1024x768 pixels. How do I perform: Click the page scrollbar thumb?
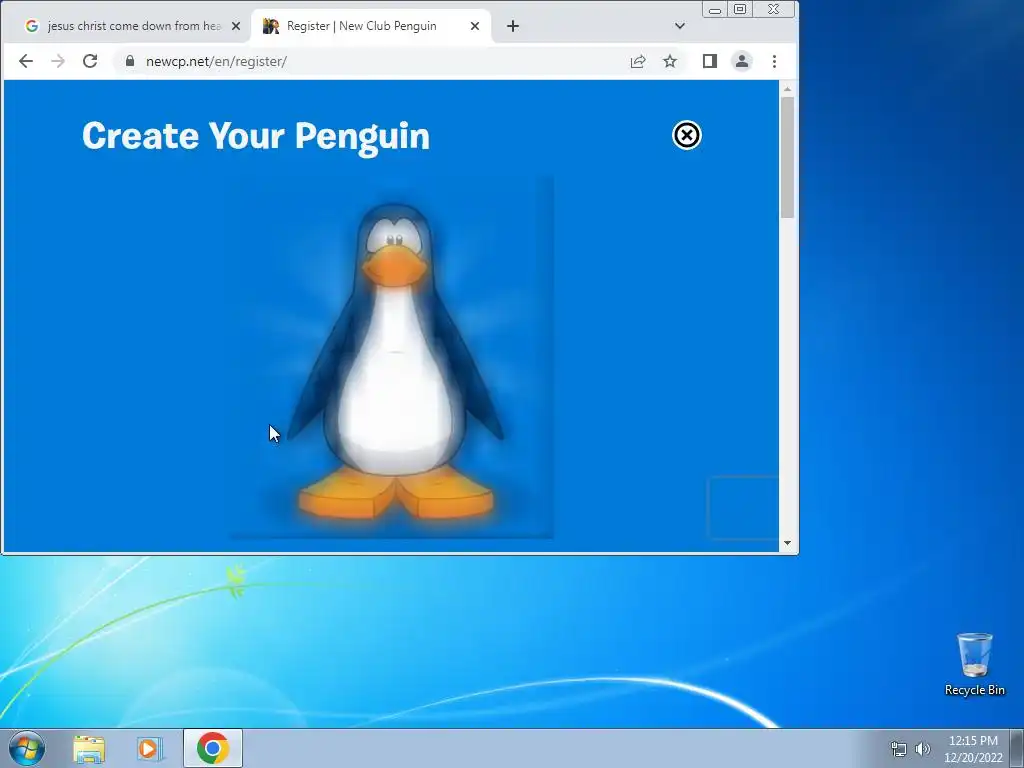(787, 157)
